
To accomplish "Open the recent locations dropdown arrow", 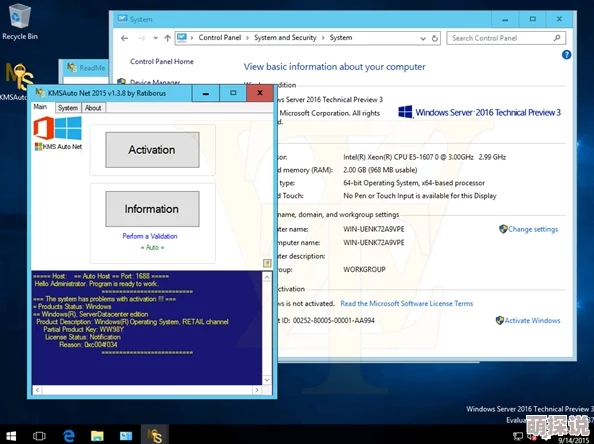I will click(x=155, y=38).
